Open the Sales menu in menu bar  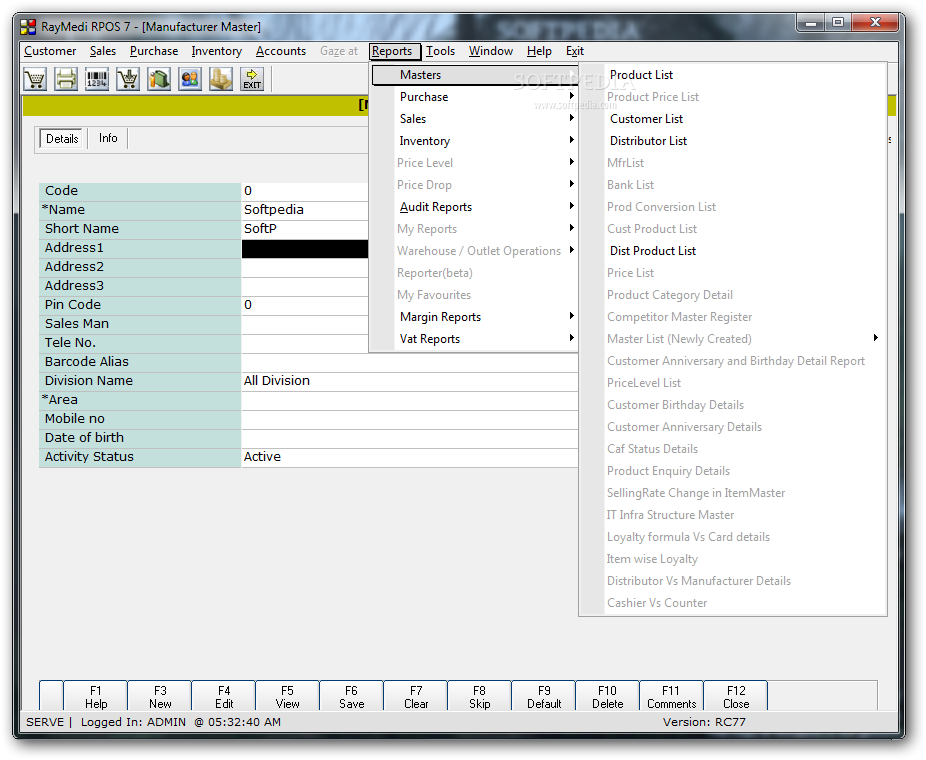[103, 51]
